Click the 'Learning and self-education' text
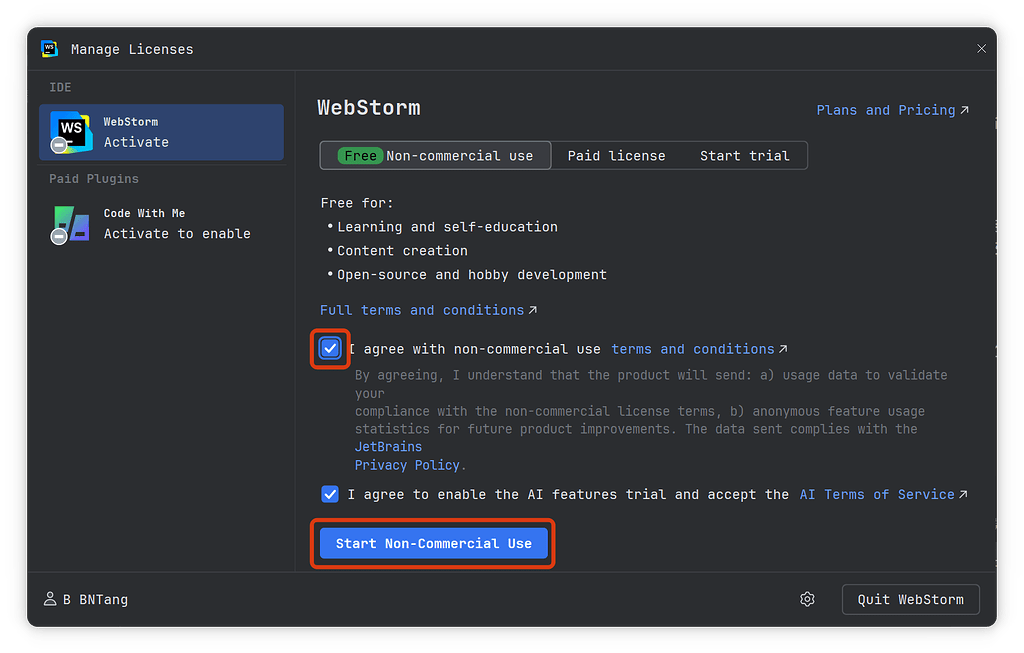 [447, 227]
